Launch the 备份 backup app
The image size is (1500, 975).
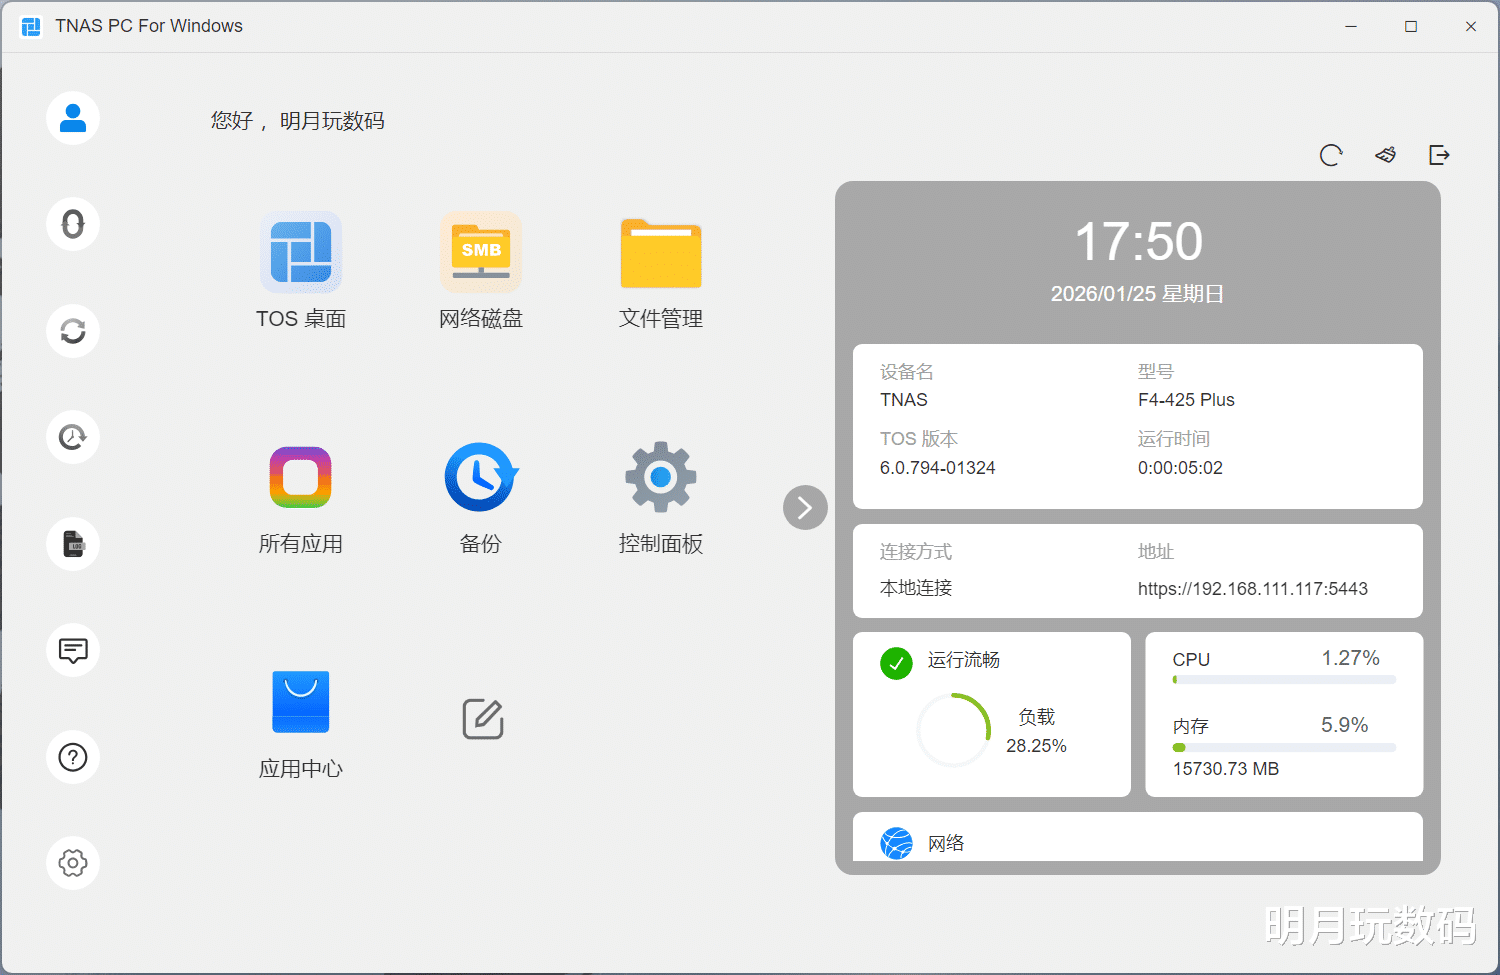481,499
